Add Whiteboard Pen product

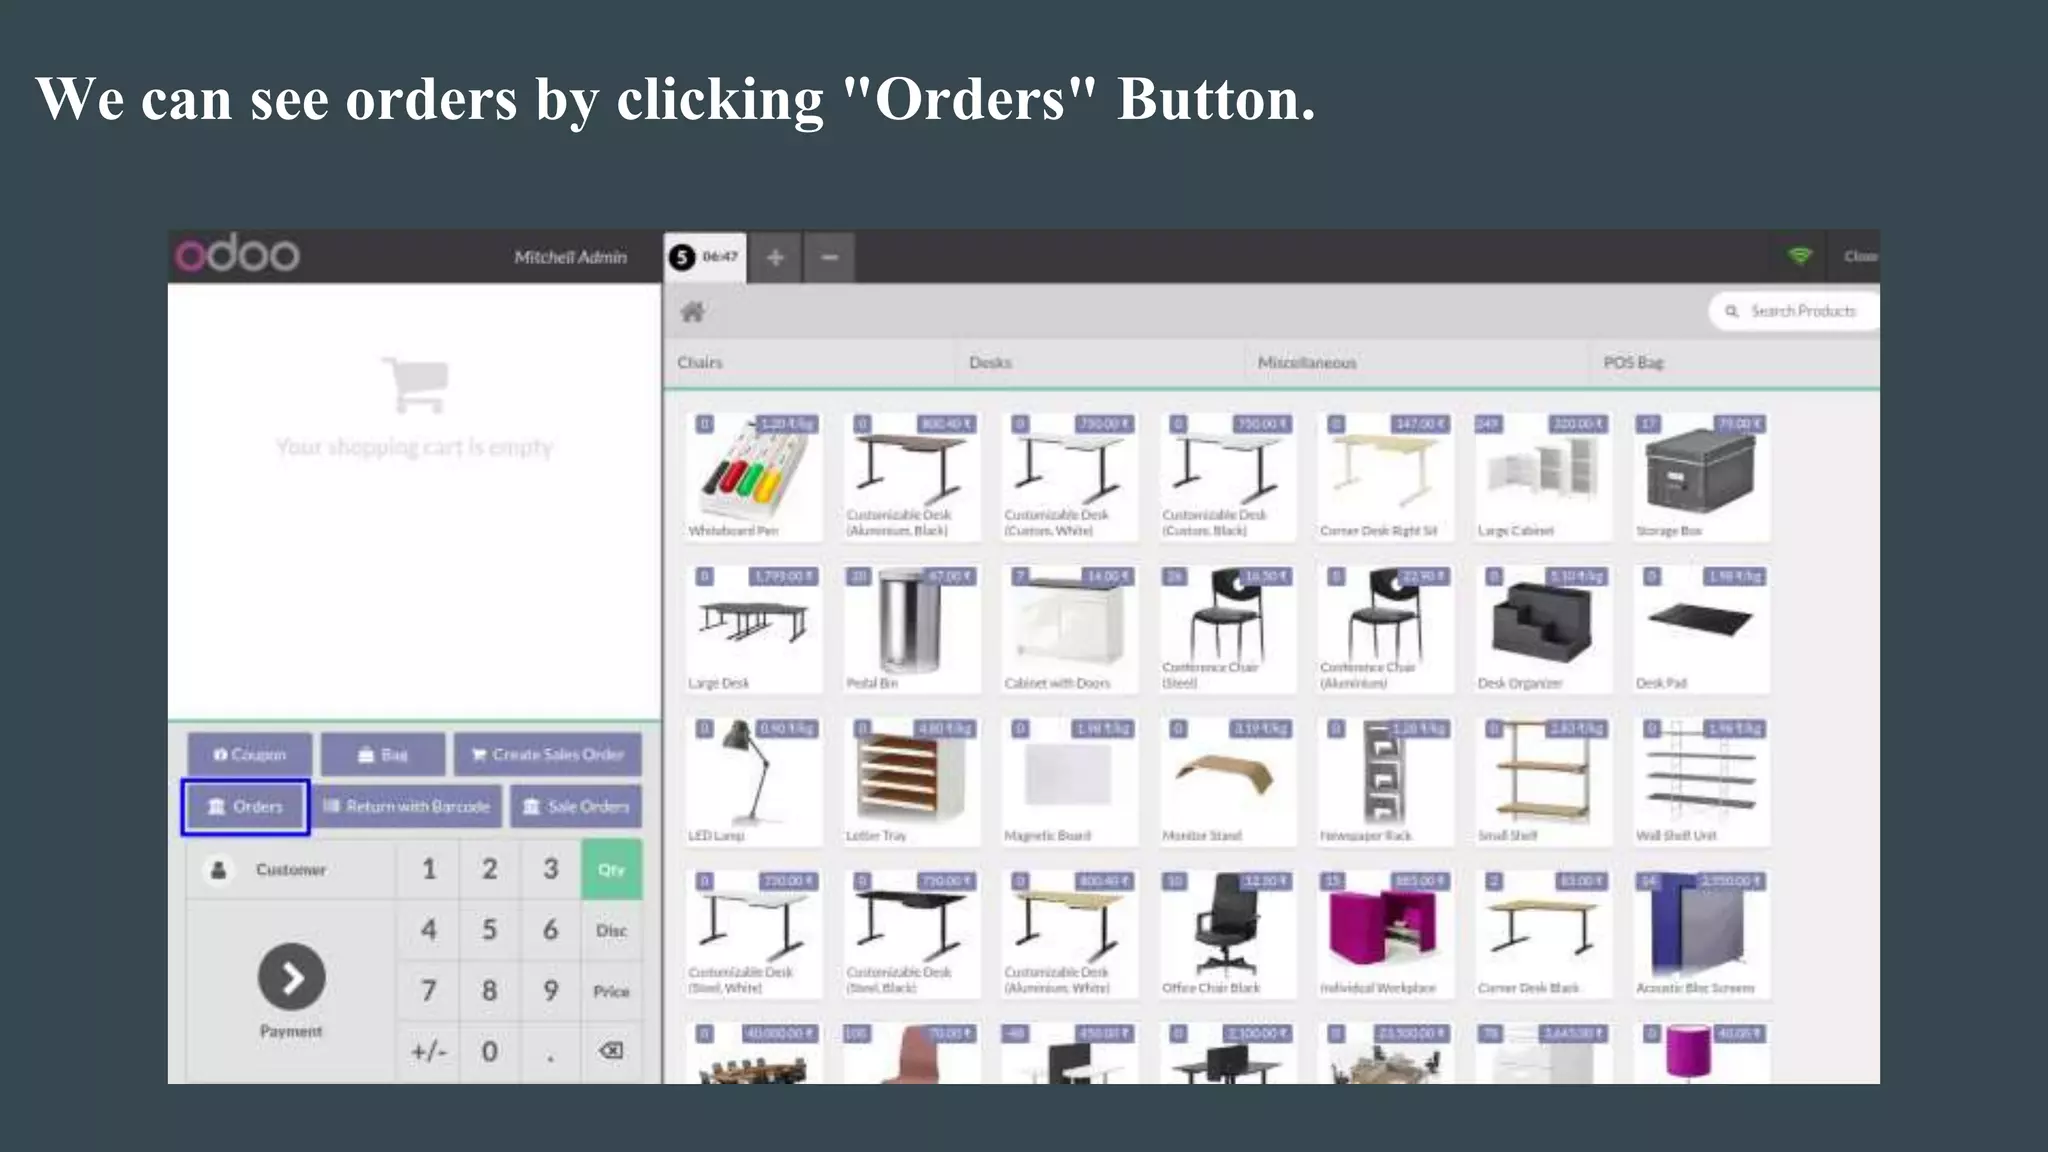(754, 476)
